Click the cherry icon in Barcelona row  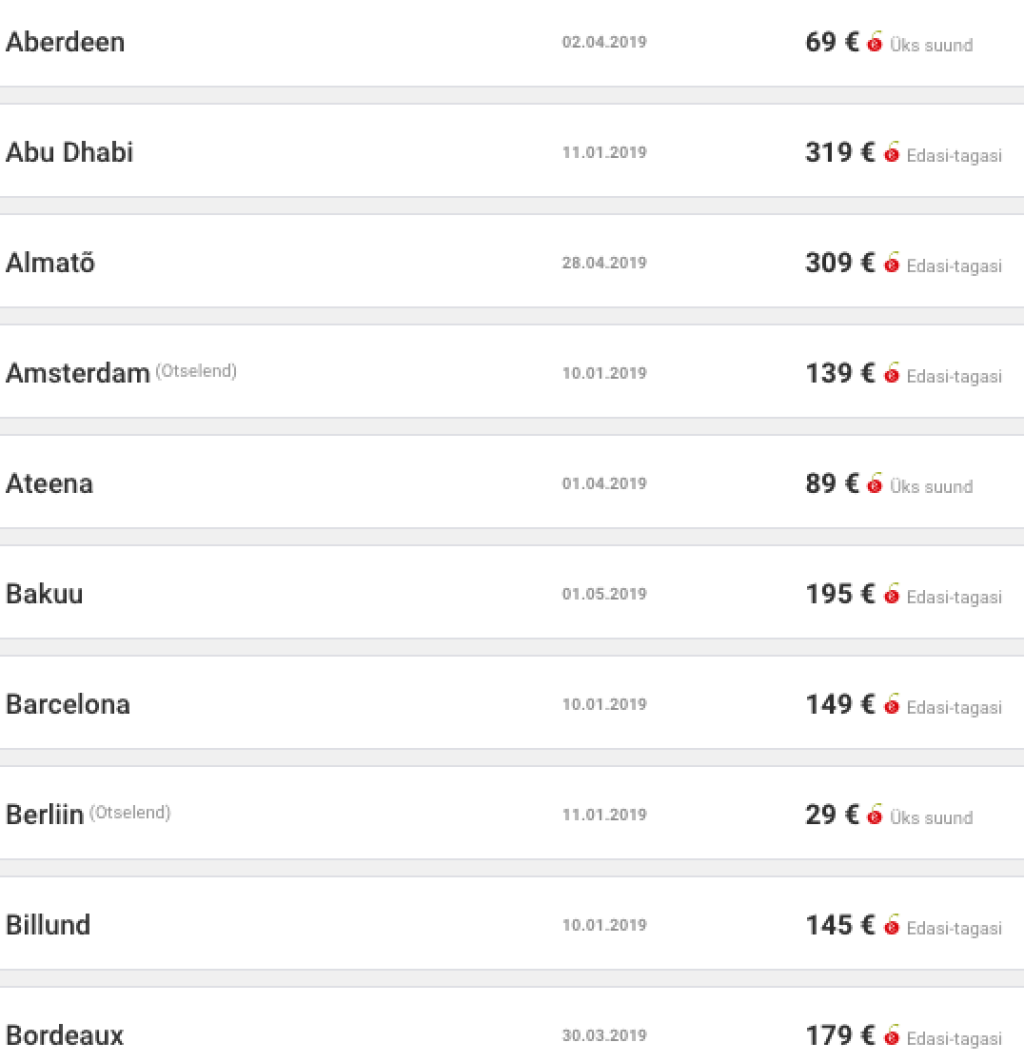click(892, 705)
